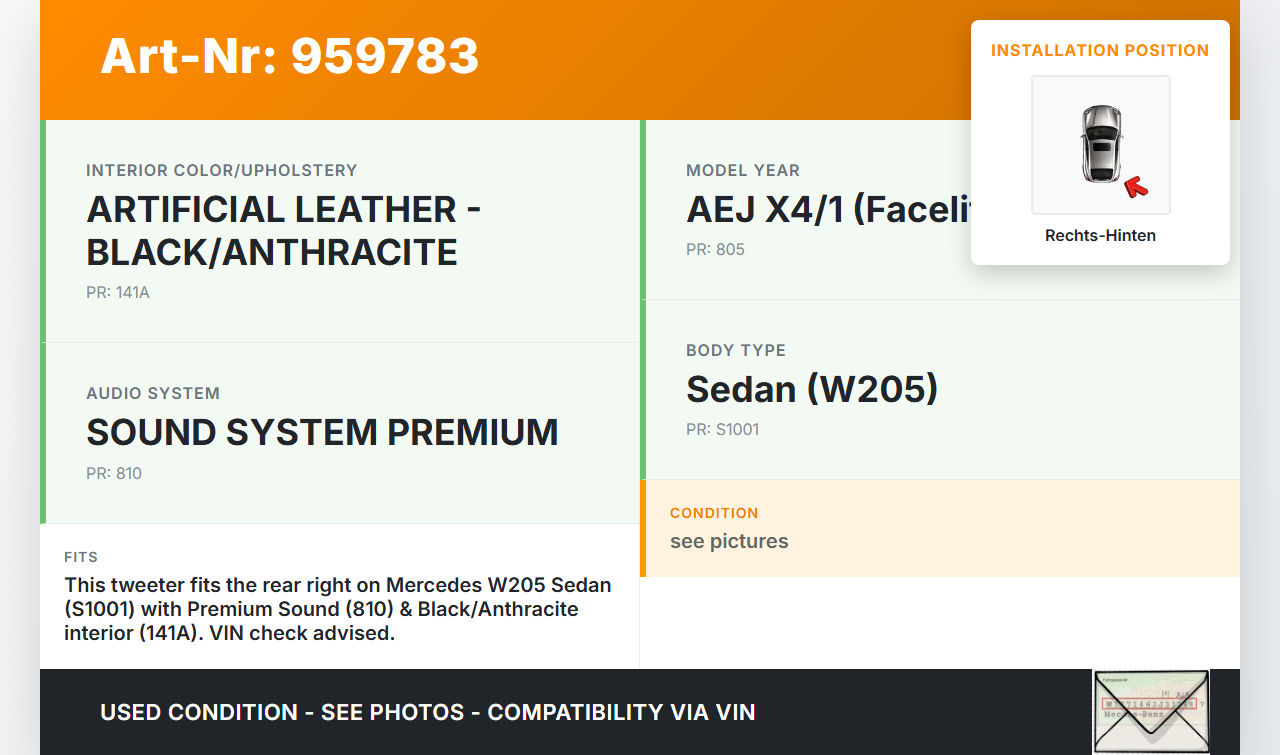Image resolution: width=1280 pixels, height=755 pixels.
Task: Click the PR: S1001 code
Action: 722,430
